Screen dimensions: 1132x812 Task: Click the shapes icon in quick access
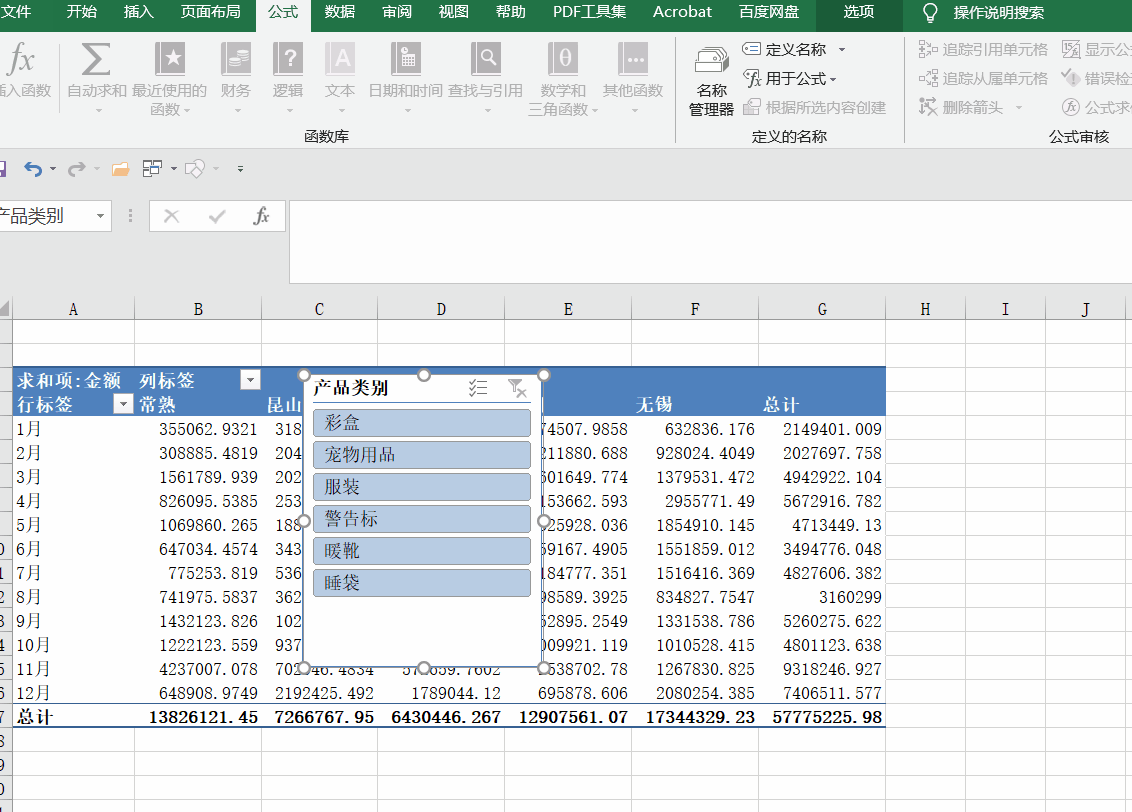tap(194, 169)
